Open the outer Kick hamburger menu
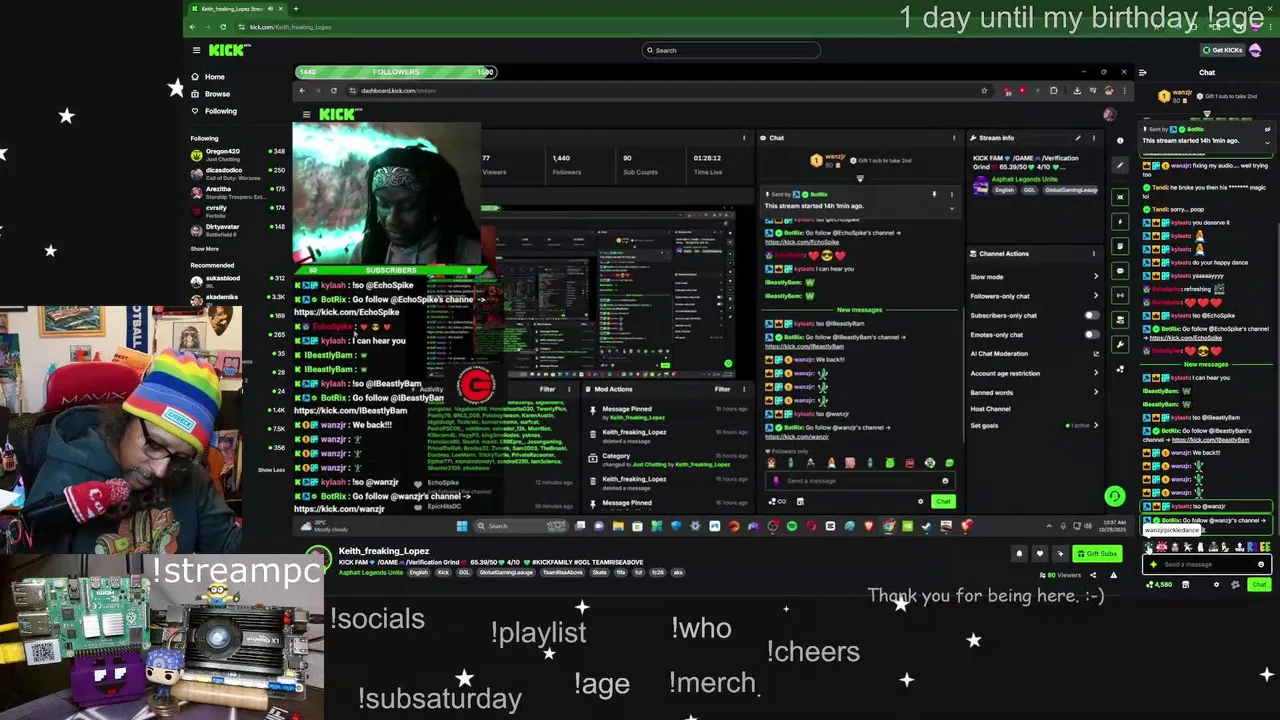 tap(196, 50)
